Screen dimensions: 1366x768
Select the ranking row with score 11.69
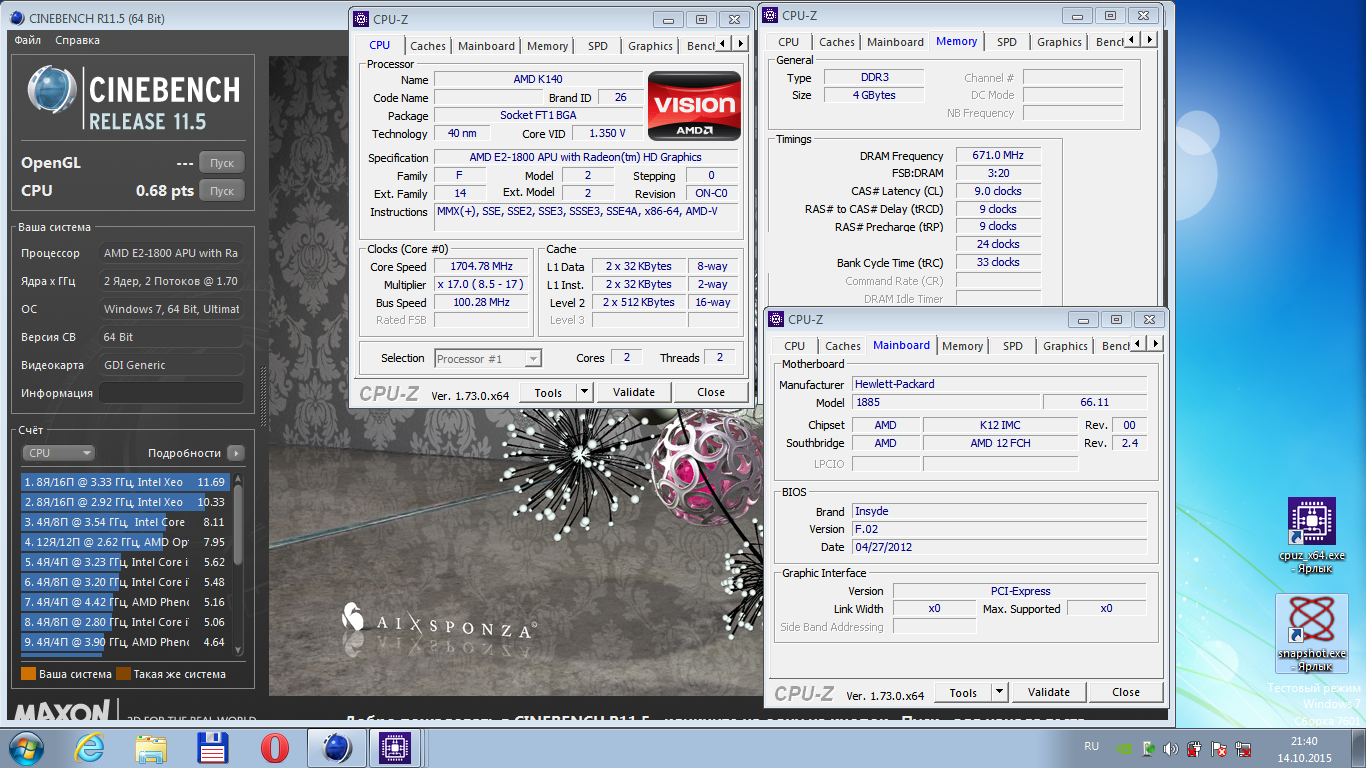tap(126, 482)
